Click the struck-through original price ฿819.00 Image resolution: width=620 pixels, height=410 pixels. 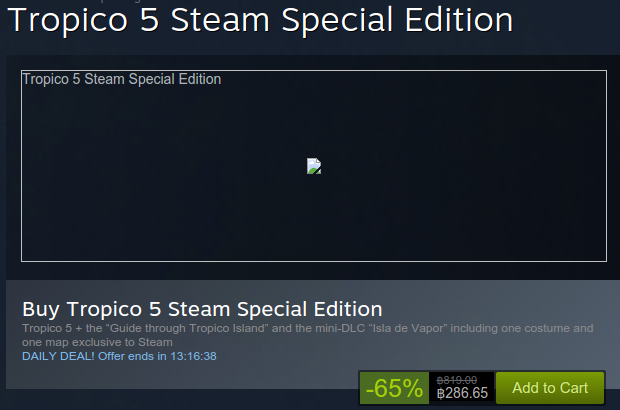457,380
